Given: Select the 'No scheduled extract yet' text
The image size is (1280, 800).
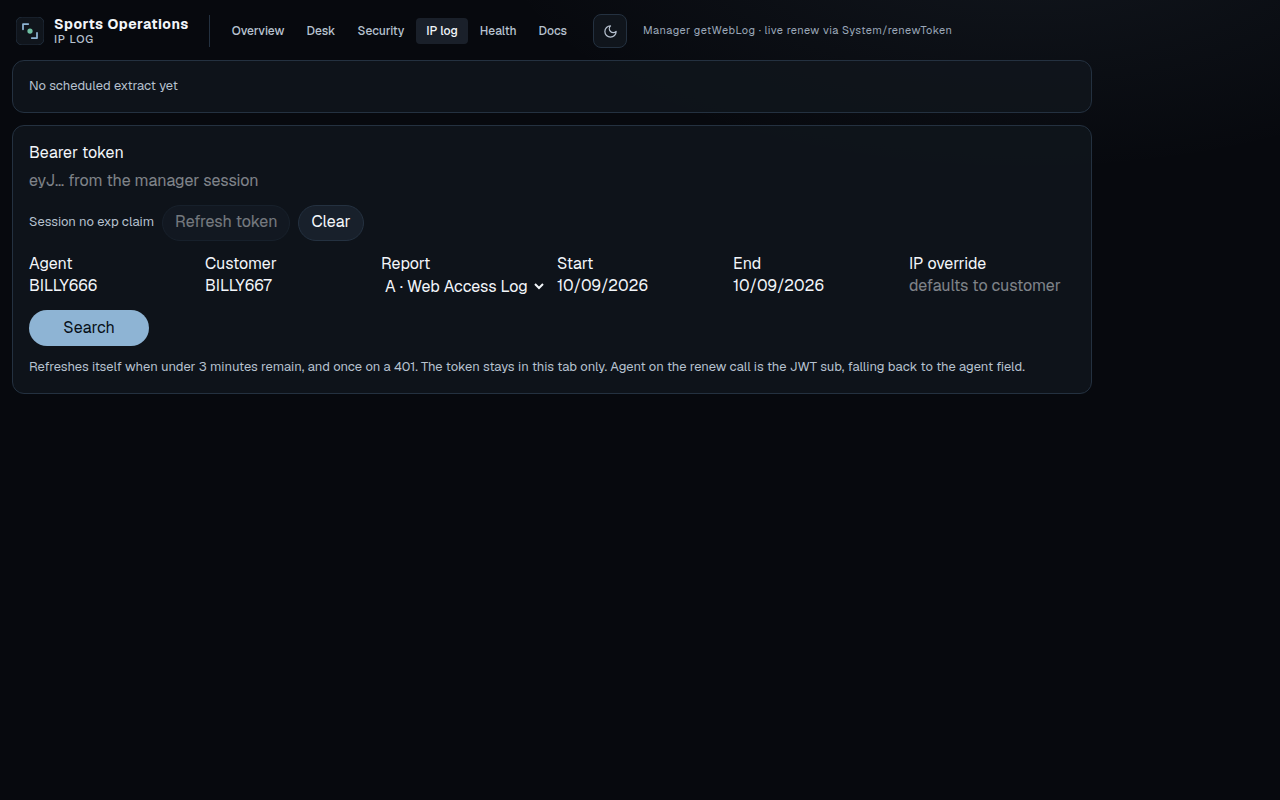Looking at the screenshot, I should [x=103, y=86].
